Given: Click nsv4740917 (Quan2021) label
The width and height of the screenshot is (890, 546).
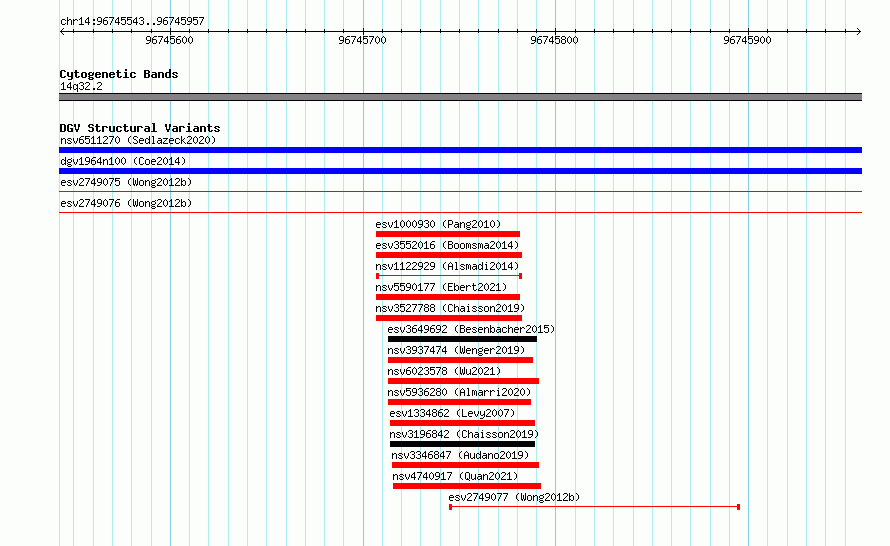Looking at the screenshot, I should click(x=456, y=476).
